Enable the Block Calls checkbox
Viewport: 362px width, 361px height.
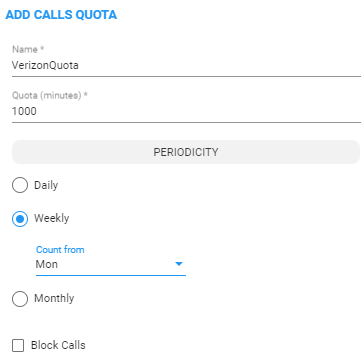[18, 345]
